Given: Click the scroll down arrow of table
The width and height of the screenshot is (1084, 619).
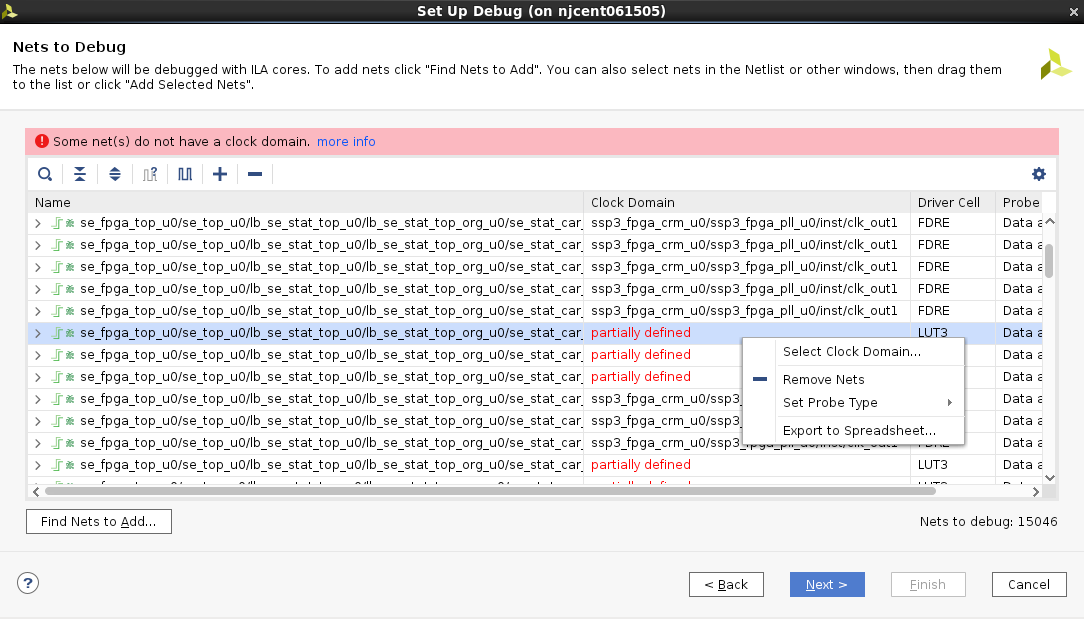Looking at the screenshot, I should click(1049, 478).
